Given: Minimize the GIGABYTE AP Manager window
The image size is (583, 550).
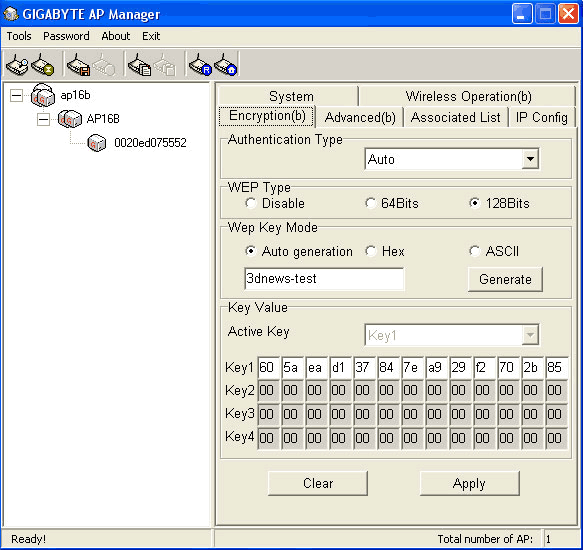Looking at the screenshot, I should coord(522,14).
